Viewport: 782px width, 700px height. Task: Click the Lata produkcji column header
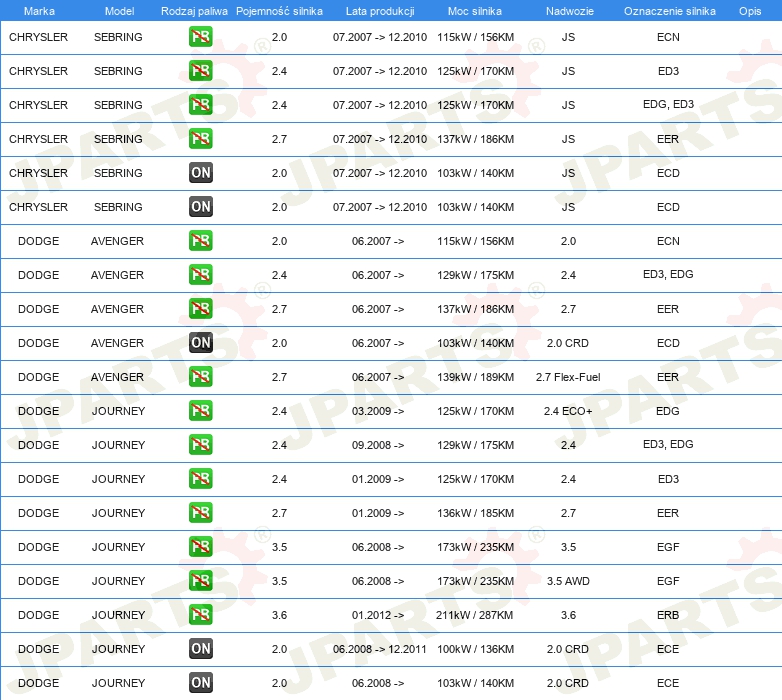(x=380, y=11)
